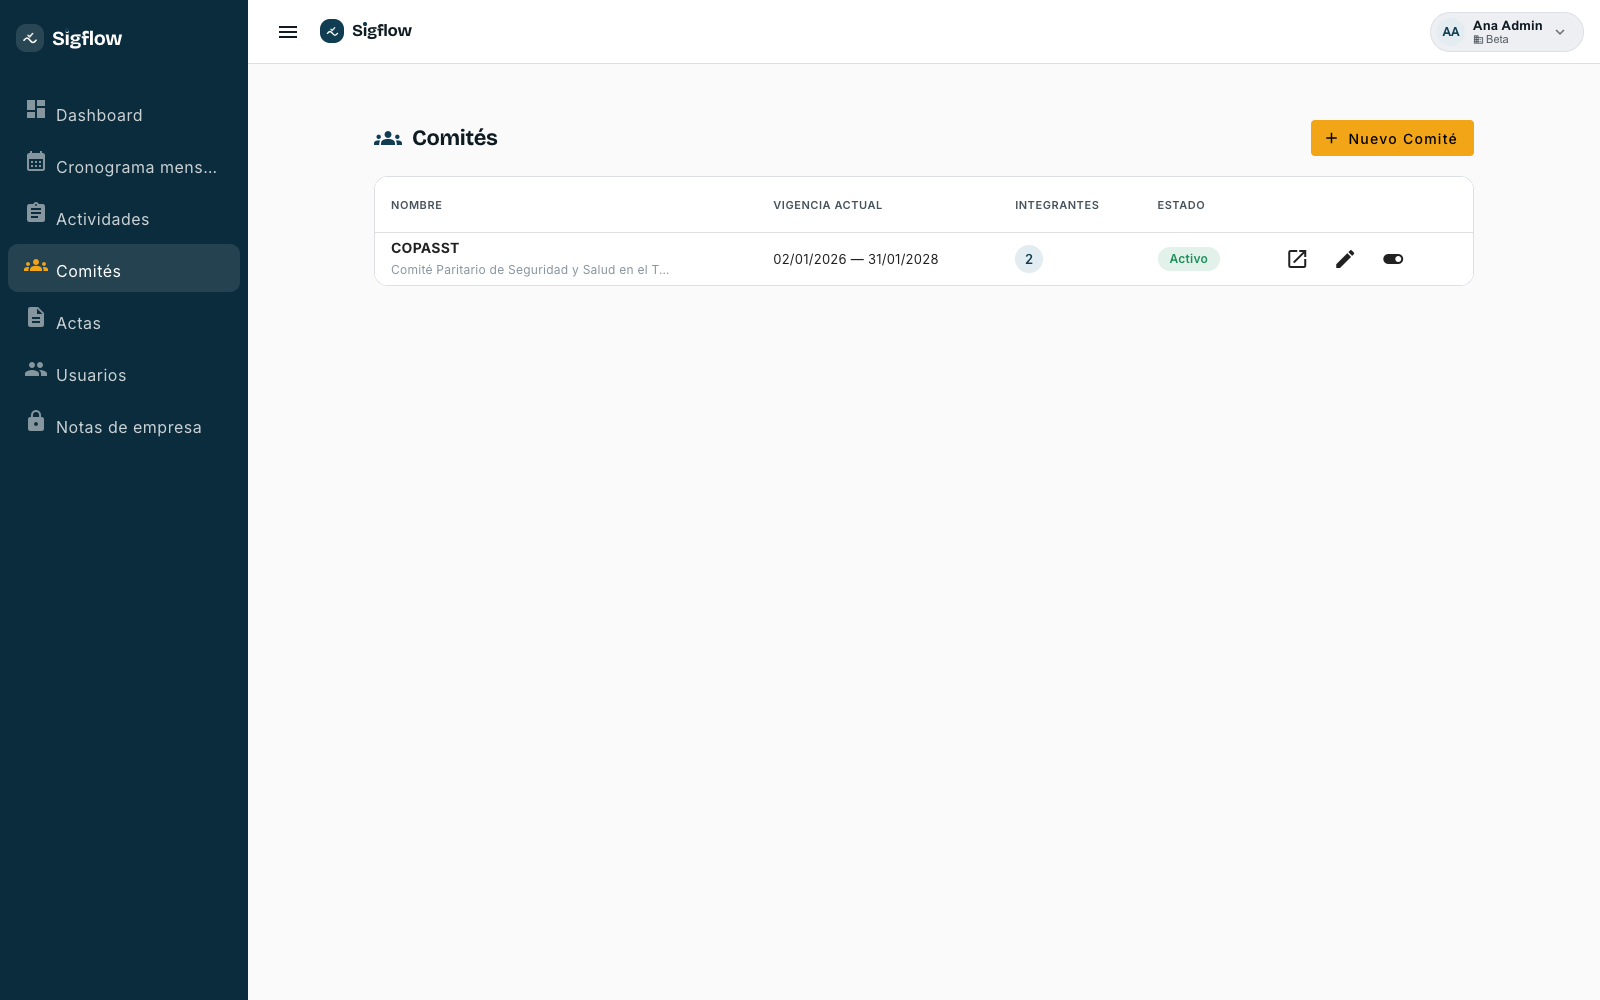
Task: Click the Comités page heading
Action: tap(455, 138)
